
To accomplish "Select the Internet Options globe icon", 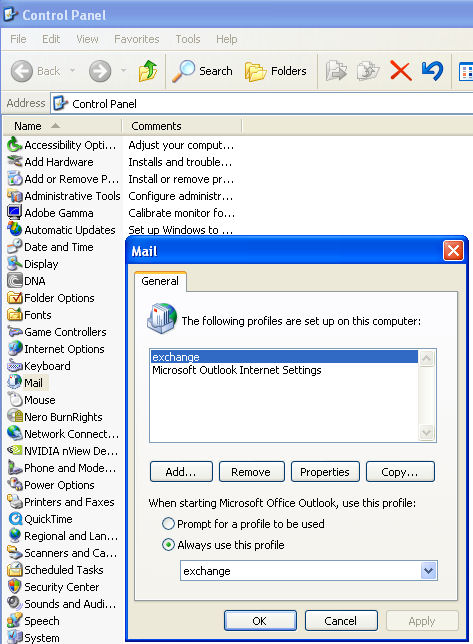I will (x=15, y=349).
